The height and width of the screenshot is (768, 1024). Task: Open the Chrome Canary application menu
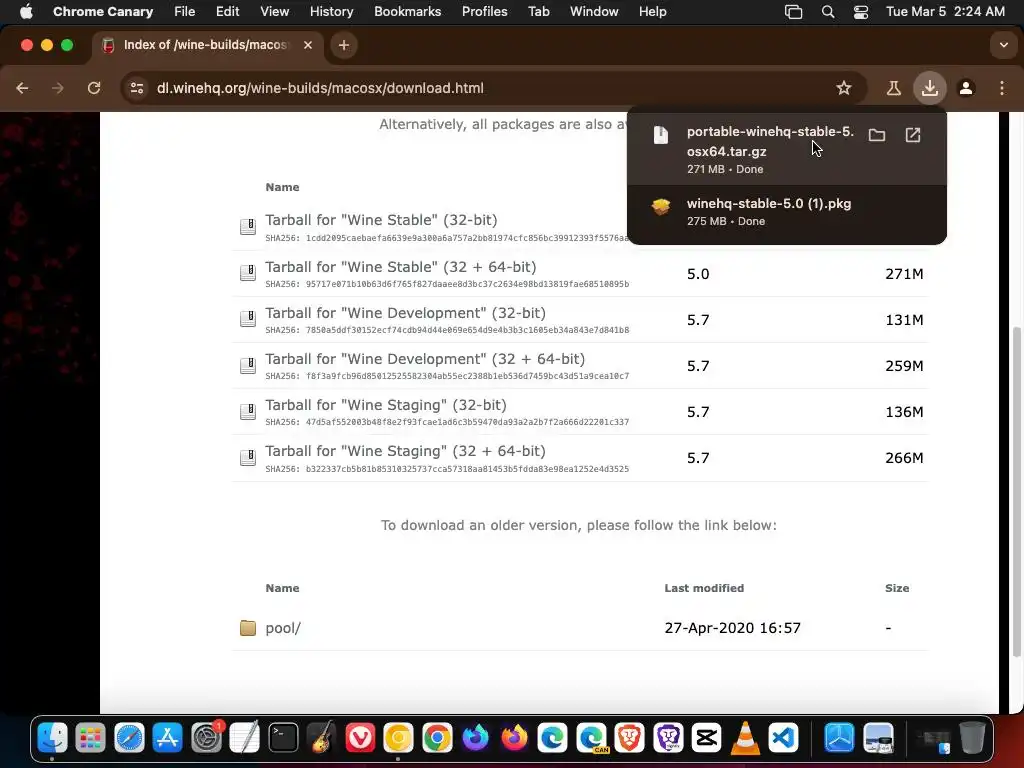[103, 12]
